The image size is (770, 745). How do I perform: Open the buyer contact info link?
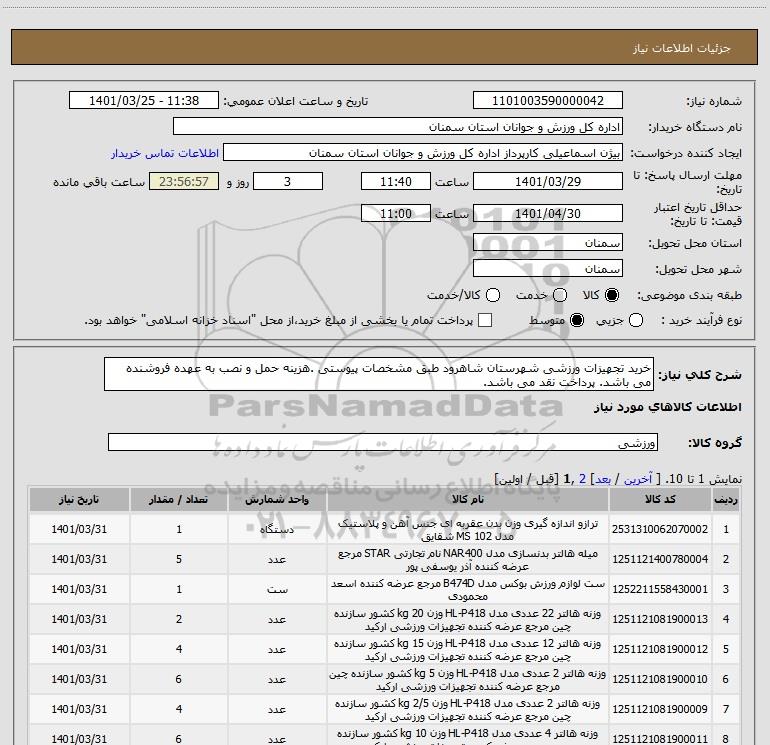[x=165, y=153]
